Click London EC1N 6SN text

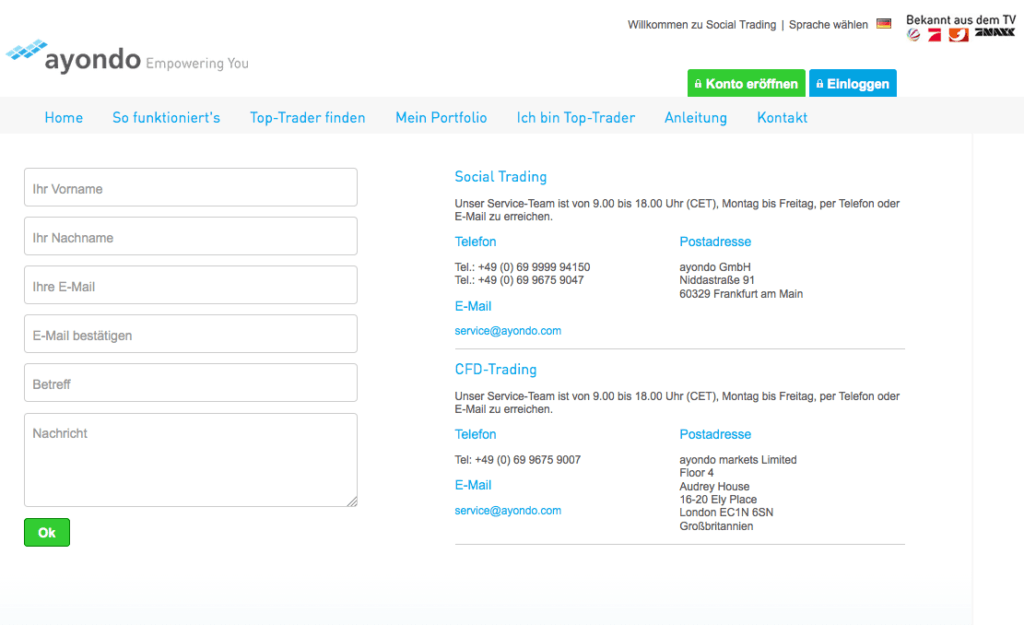pyautogui.click(x=726, y=513)
